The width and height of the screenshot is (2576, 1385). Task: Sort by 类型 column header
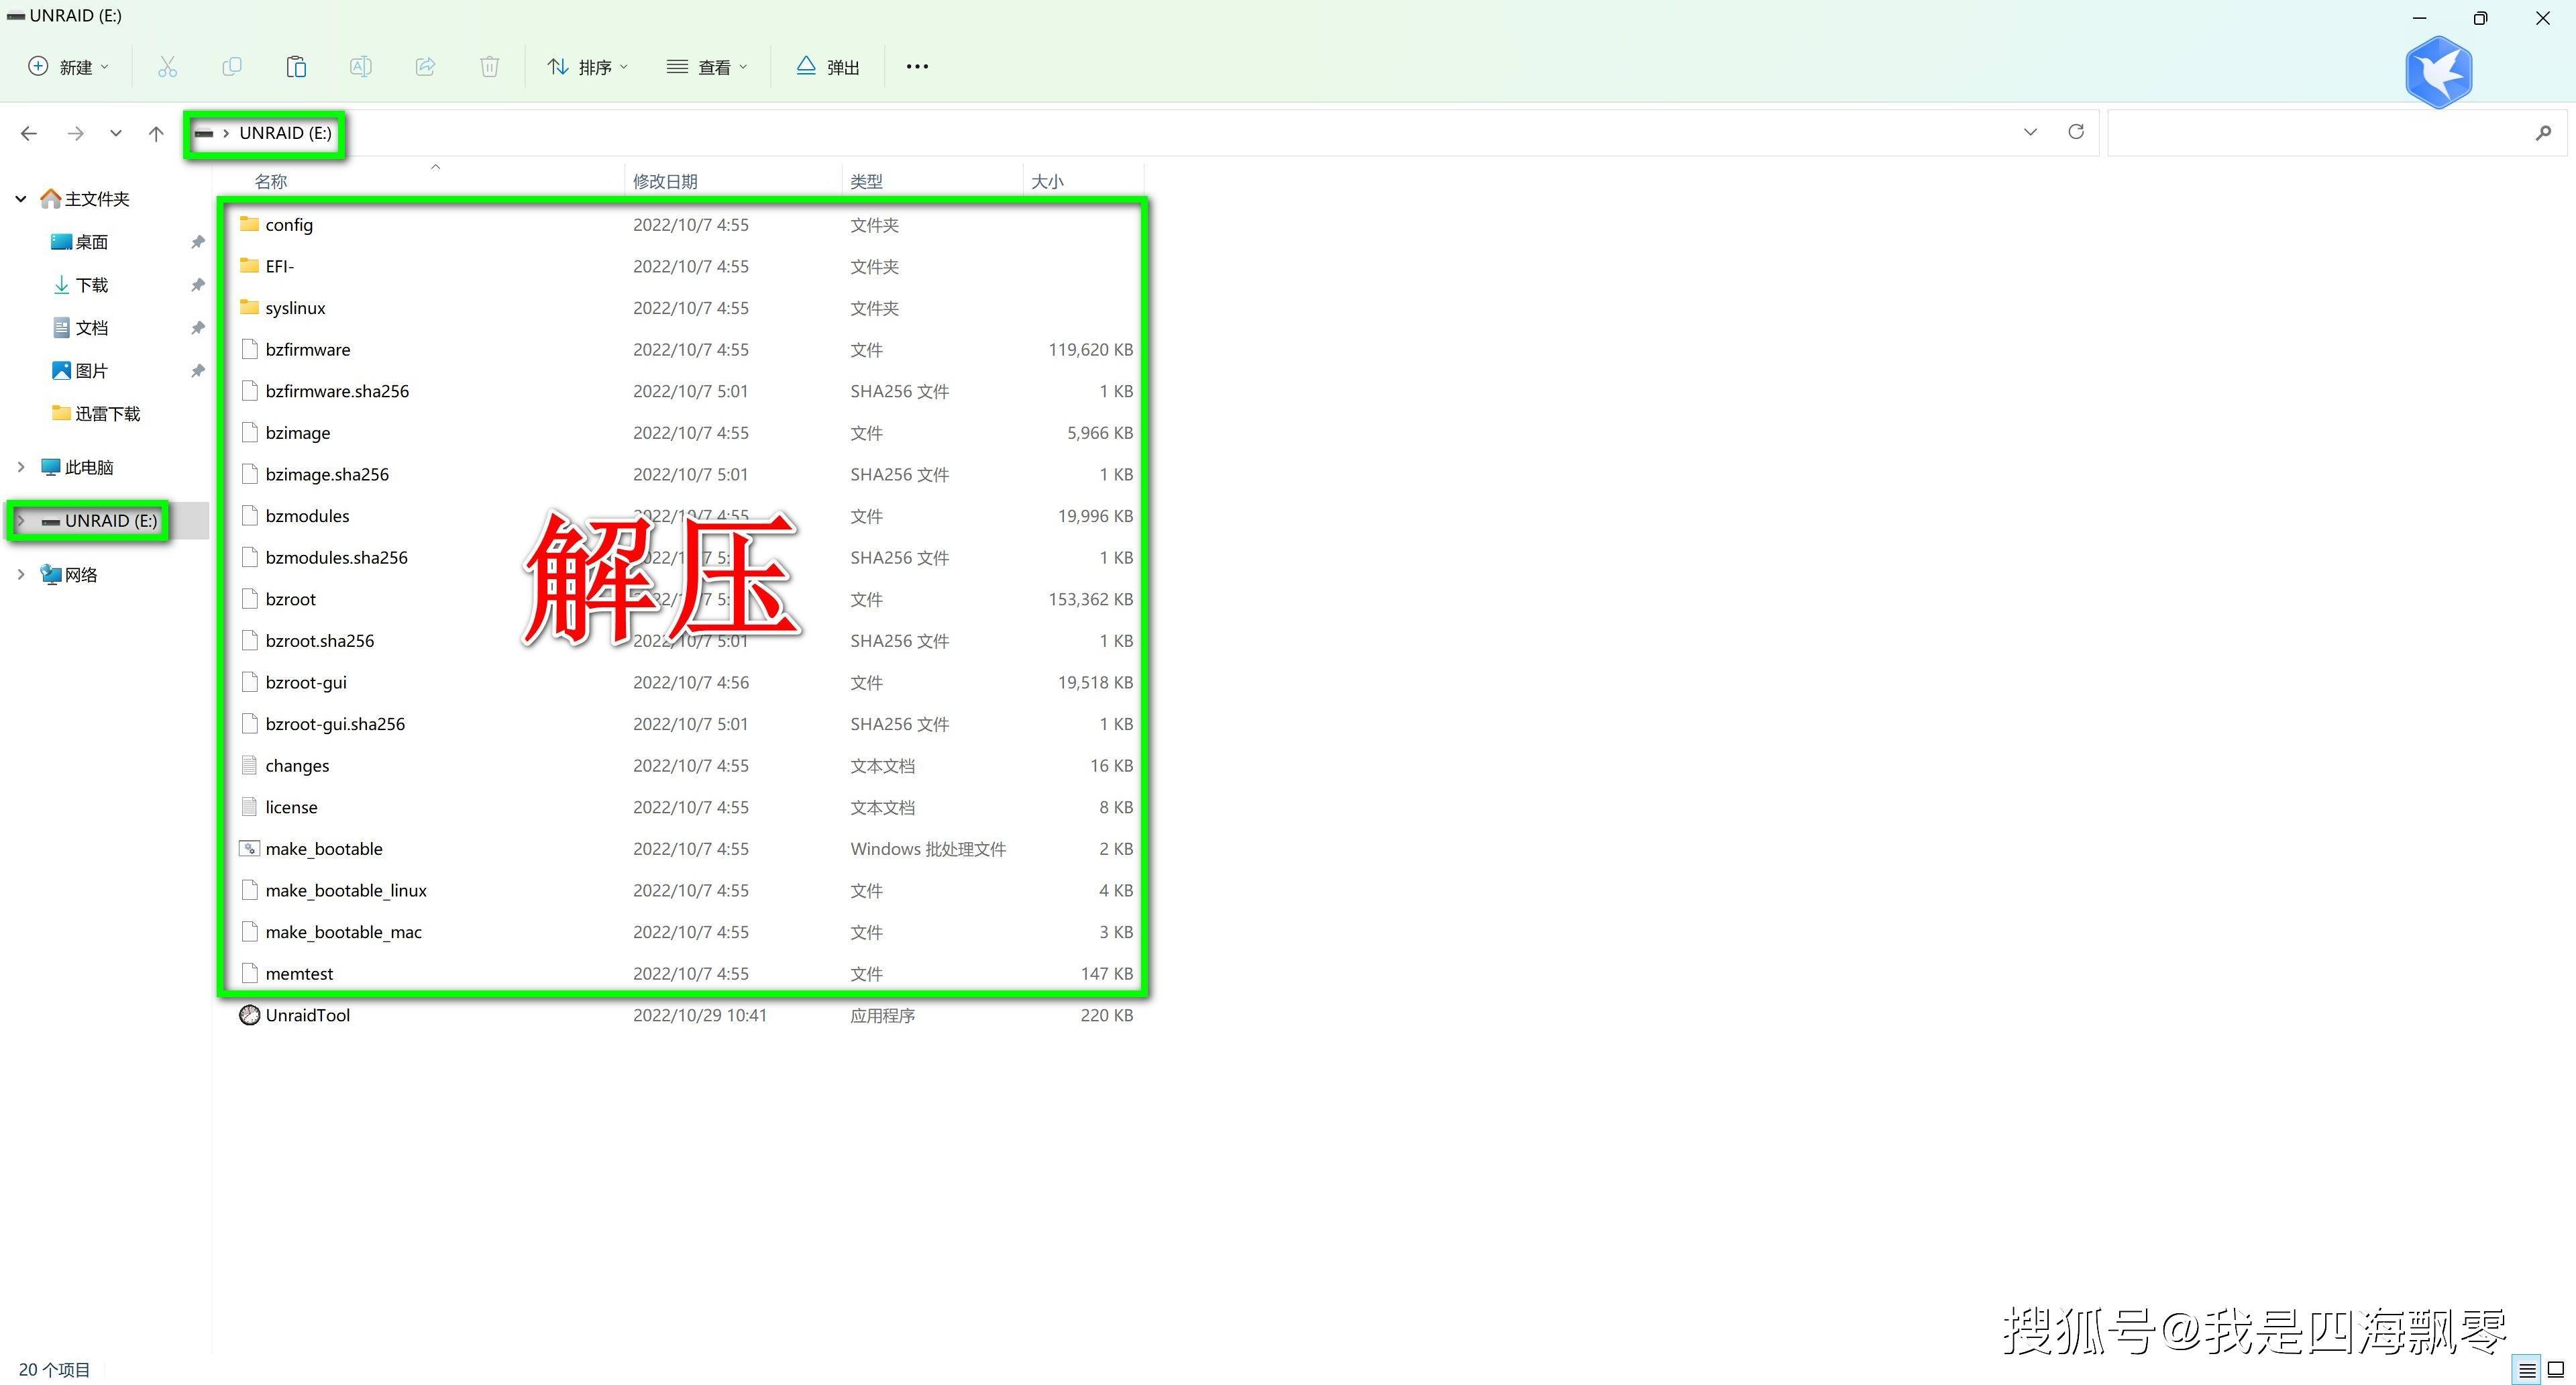coord(867,181)
